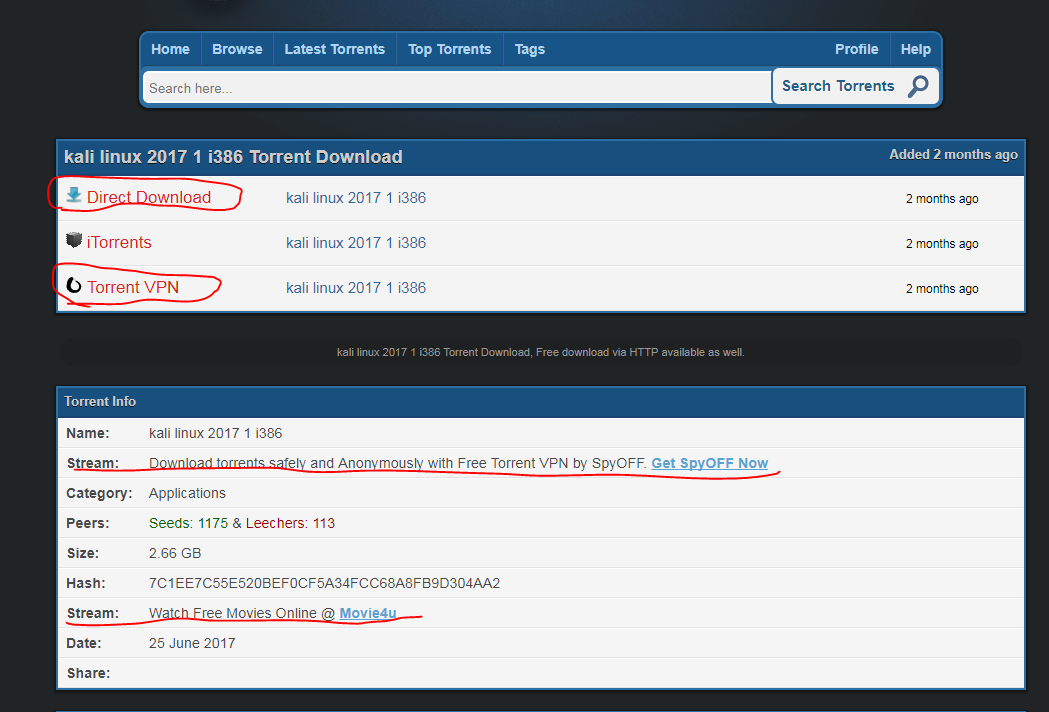Open the Tags page
The height and width of the screenshot is (712, 1049).
[x=529, y=48]
